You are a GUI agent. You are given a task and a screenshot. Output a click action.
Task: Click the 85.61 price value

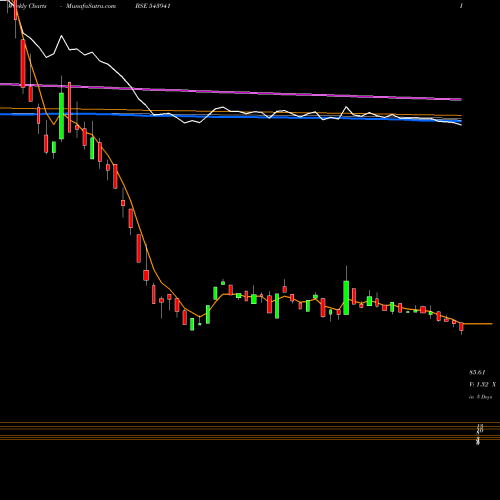pos(477,372)
